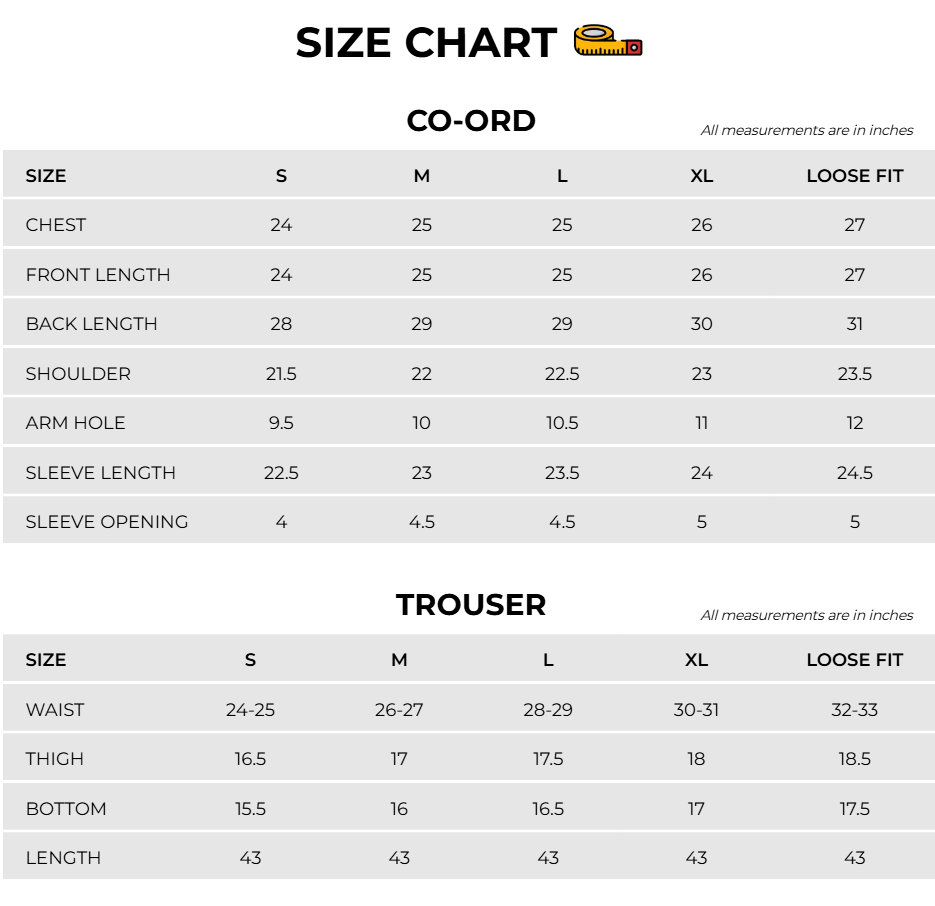The width and height of the screenshot is (935, 906).
Task: Click the measuring tape icon beside title
Action: point(608,41)
